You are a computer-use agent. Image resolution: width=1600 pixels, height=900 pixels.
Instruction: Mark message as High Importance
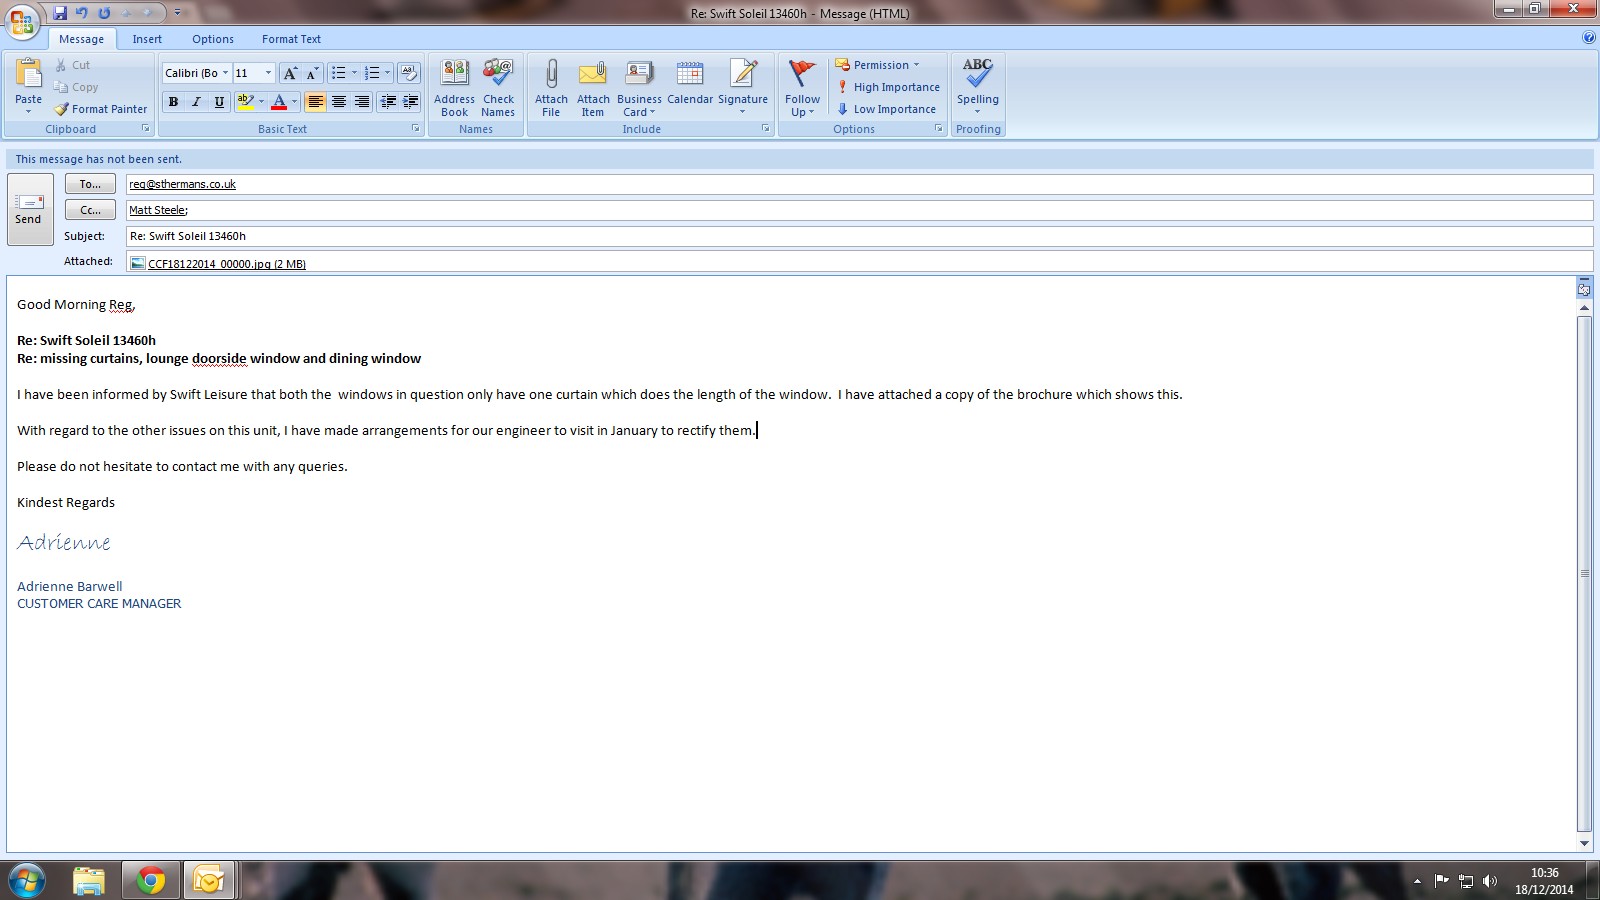click(888, 87)
